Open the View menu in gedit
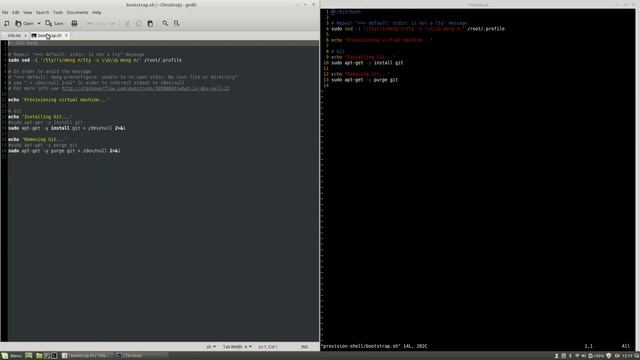 click(x=27, y=12)
